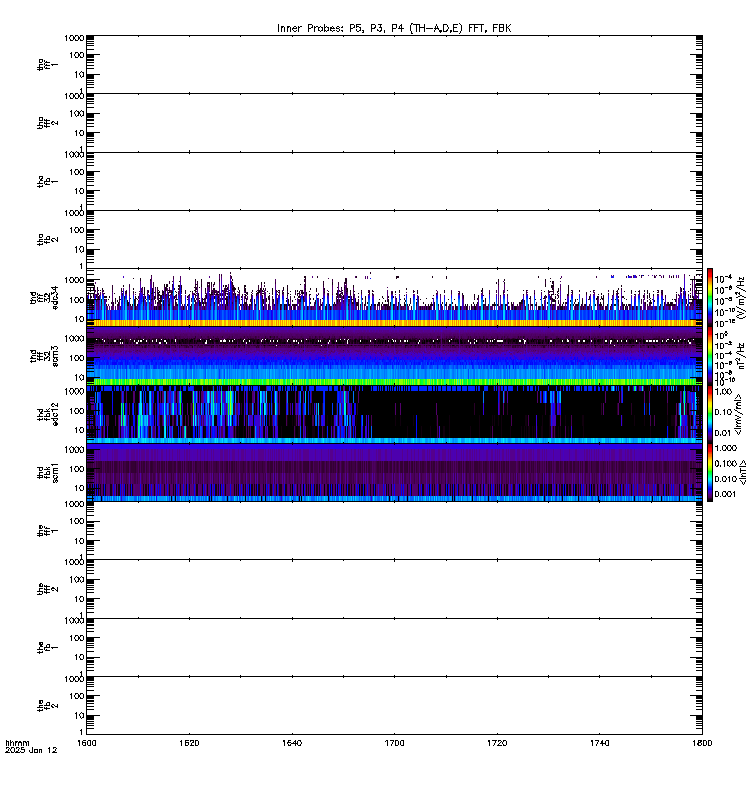Click the '<|mV/m|>' color bar unit label
The height and width of the screenshot is (800, 750).
click(738, 414)
